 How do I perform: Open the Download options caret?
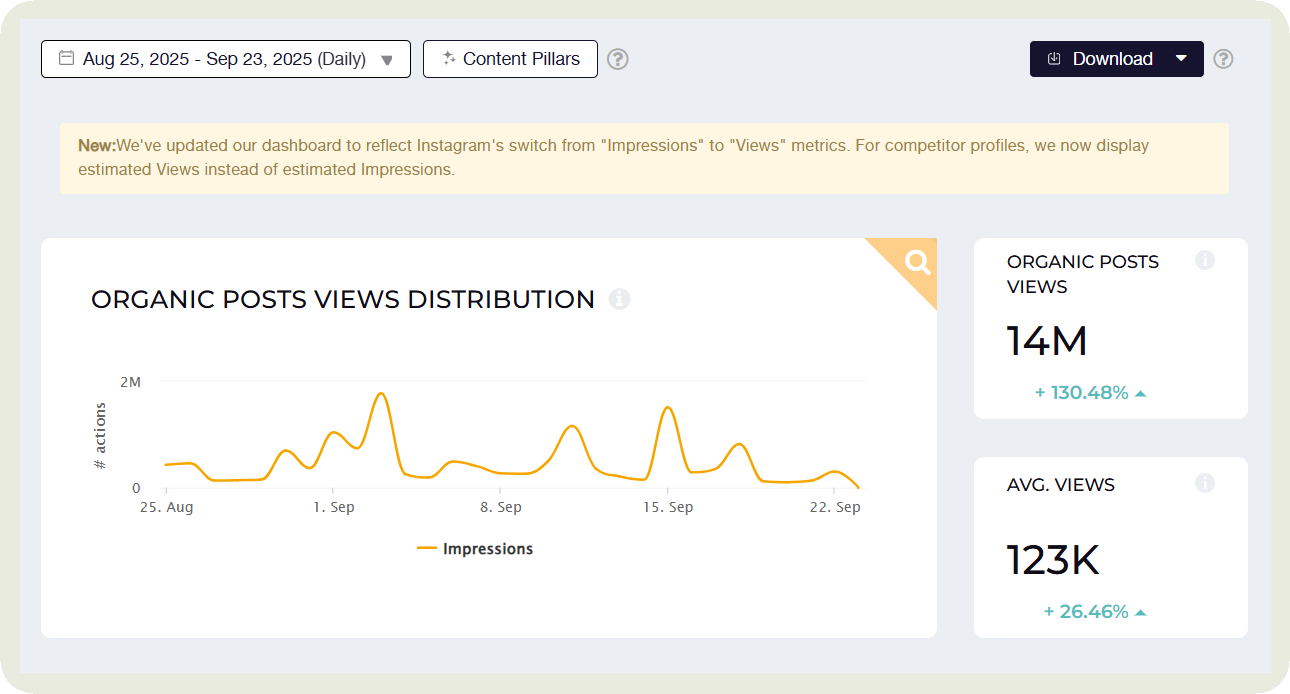[x=1181, y=58]
